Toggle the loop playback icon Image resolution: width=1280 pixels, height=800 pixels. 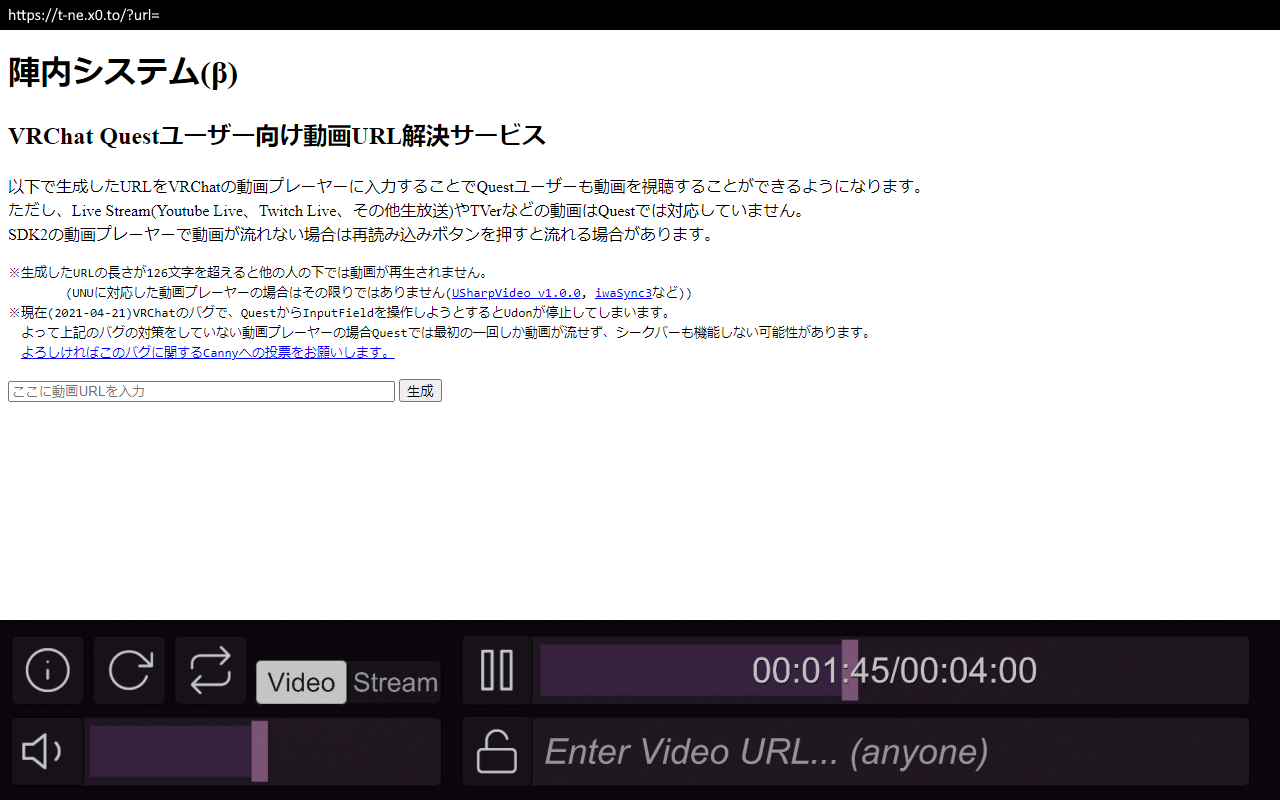click(210, 670)
